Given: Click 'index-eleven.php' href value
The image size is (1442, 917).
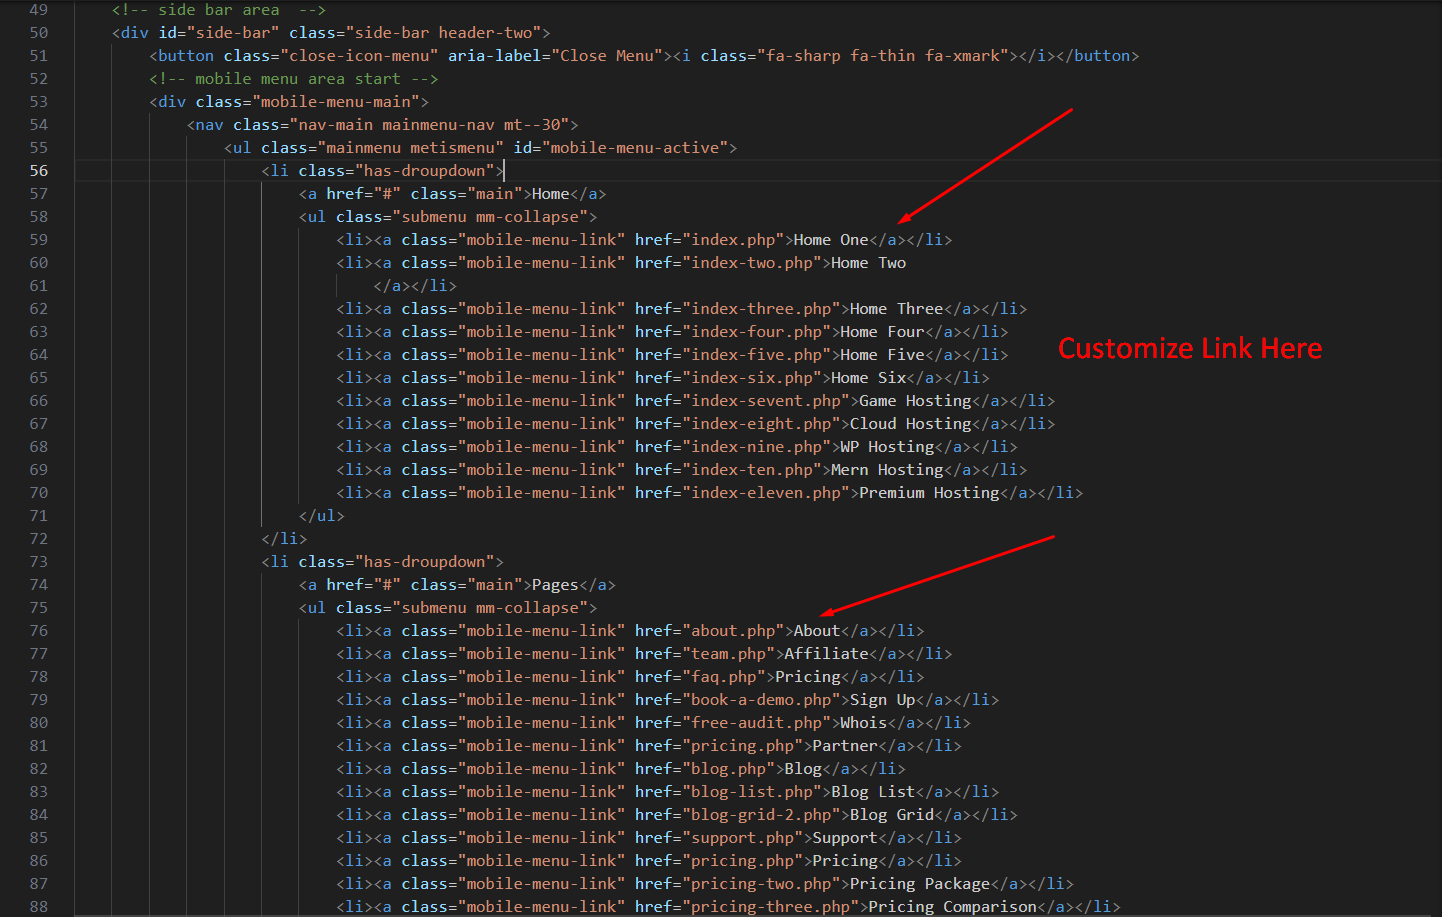Looking at the screenshot, I should 766,493.
